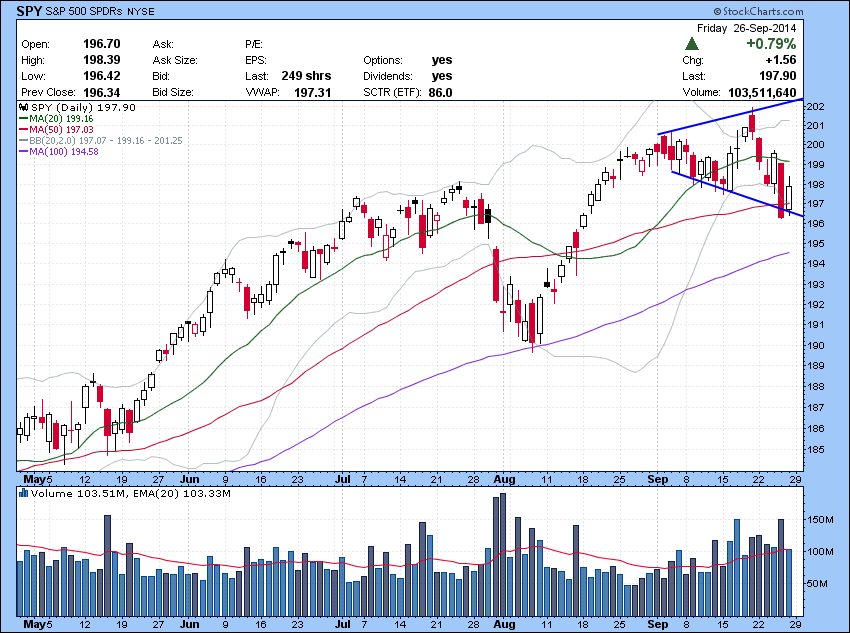Click the Jul date label under volume panel

pyautogui.click(x=343, y=624)
